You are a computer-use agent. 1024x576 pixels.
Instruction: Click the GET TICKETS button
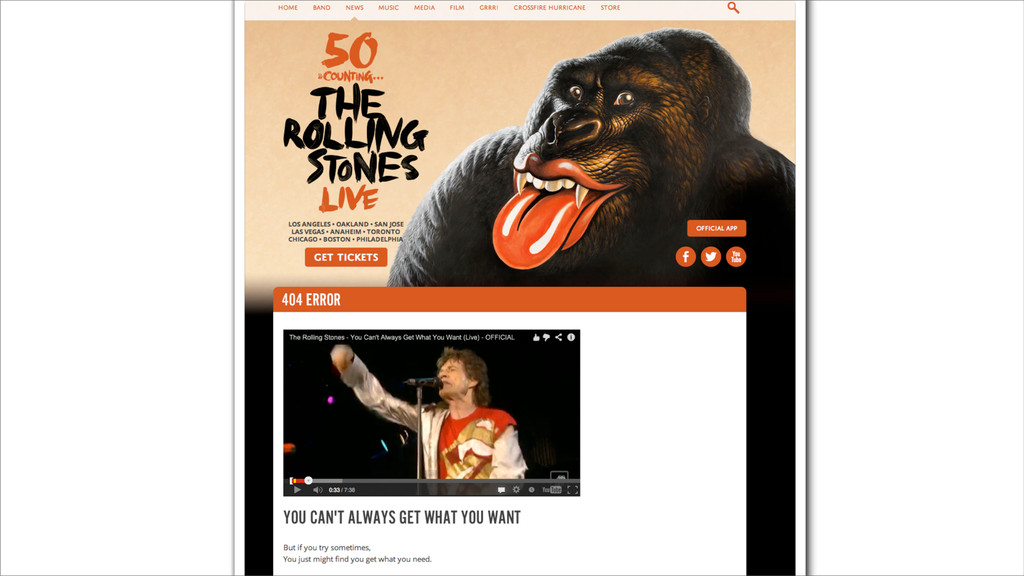[x=346, y=257]
